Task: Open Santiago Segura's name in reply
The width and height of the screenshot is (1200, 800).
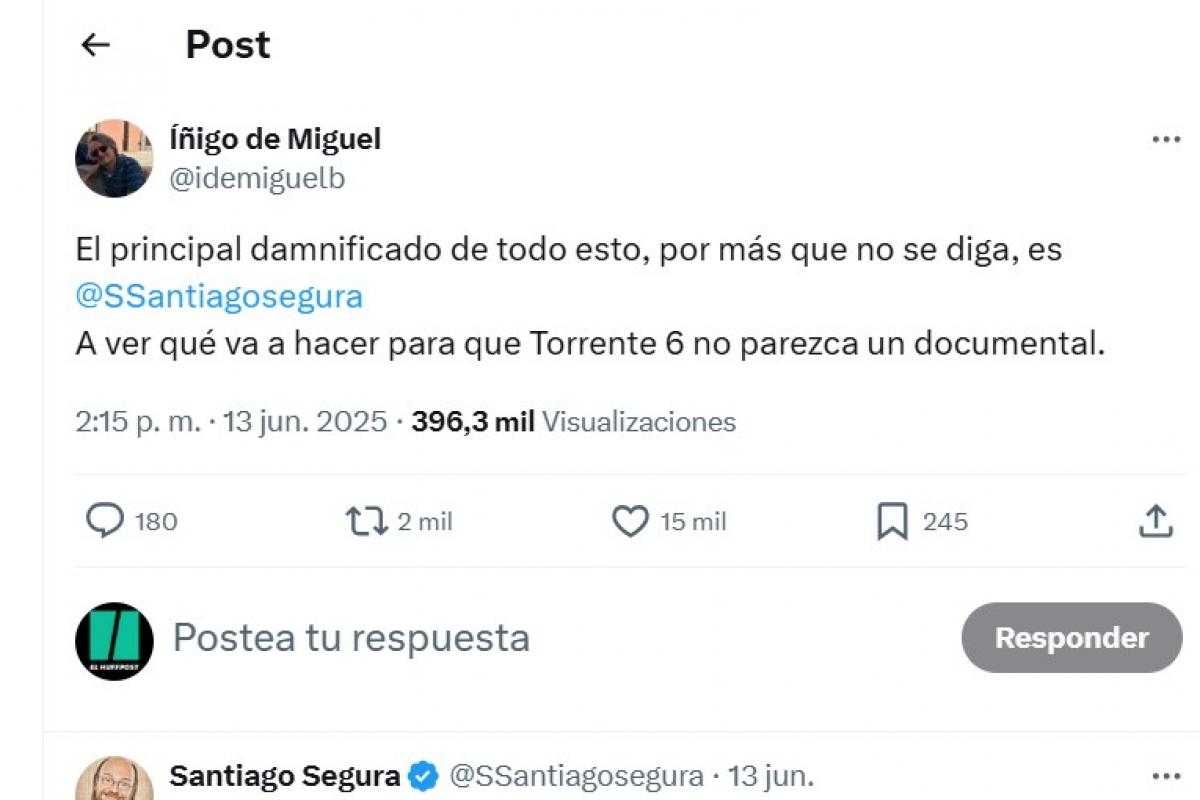Action: [x=285, y=776]
